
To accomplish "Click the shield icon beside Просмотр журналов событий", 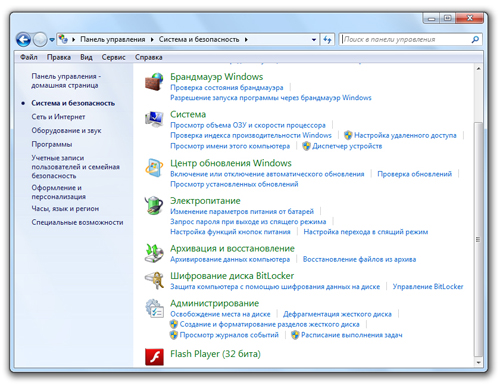I will point(174,335).
